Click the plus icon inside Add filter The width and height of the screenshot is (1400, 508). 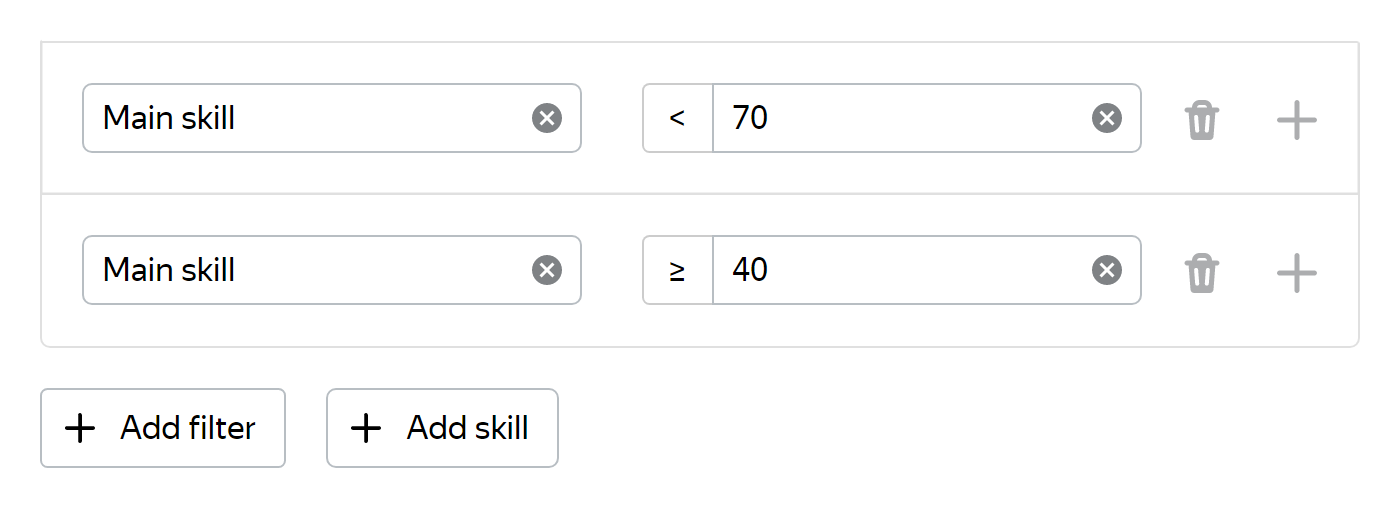pos(80,429)
